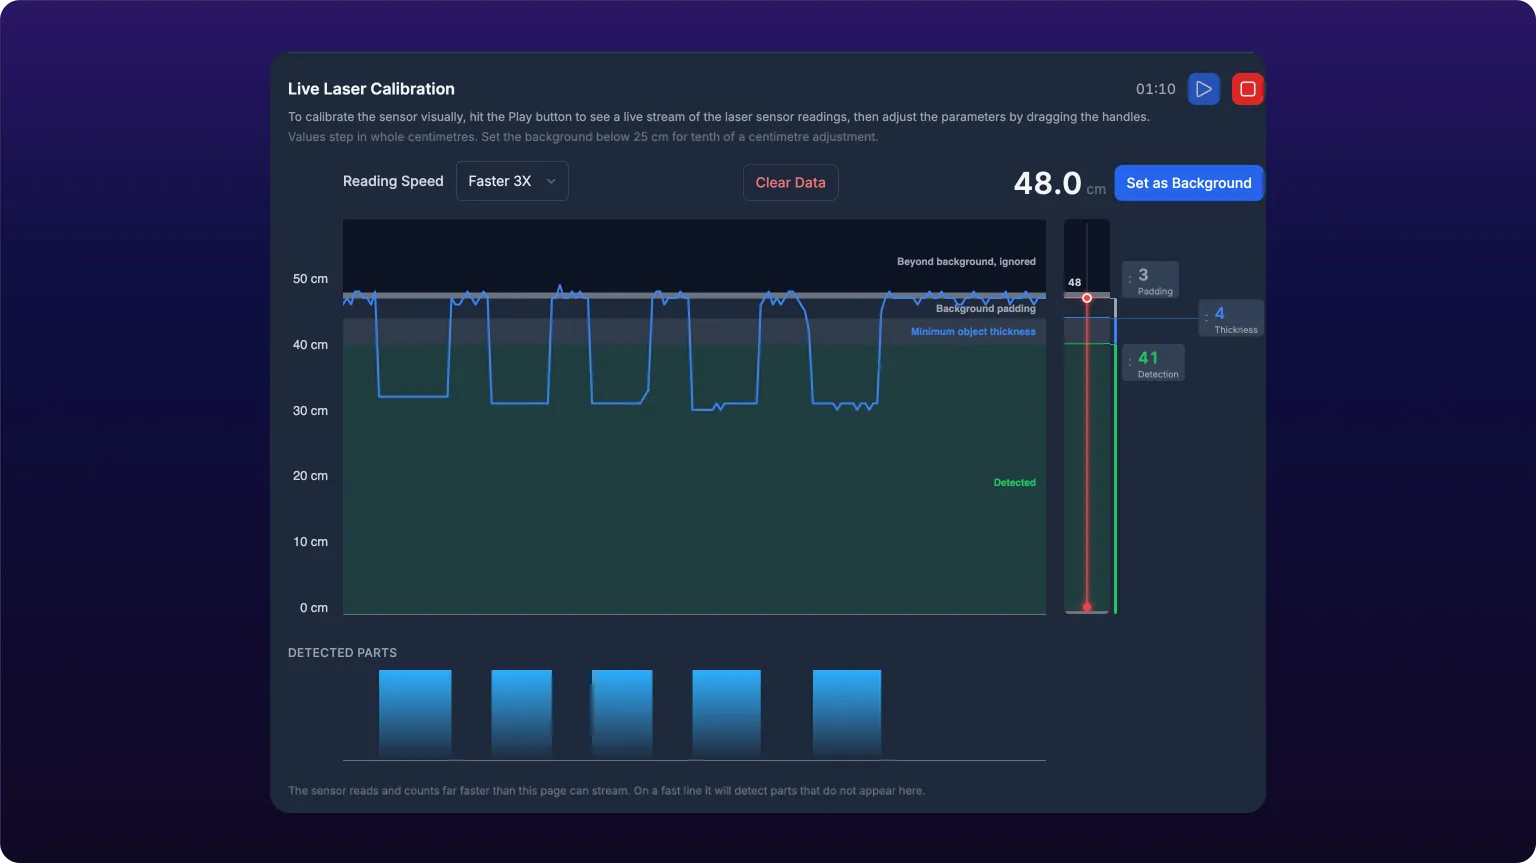The height and width of the screenshot is (863, 1536).
Task: Click the green 'Detected' chart label
Action: 1014,483
